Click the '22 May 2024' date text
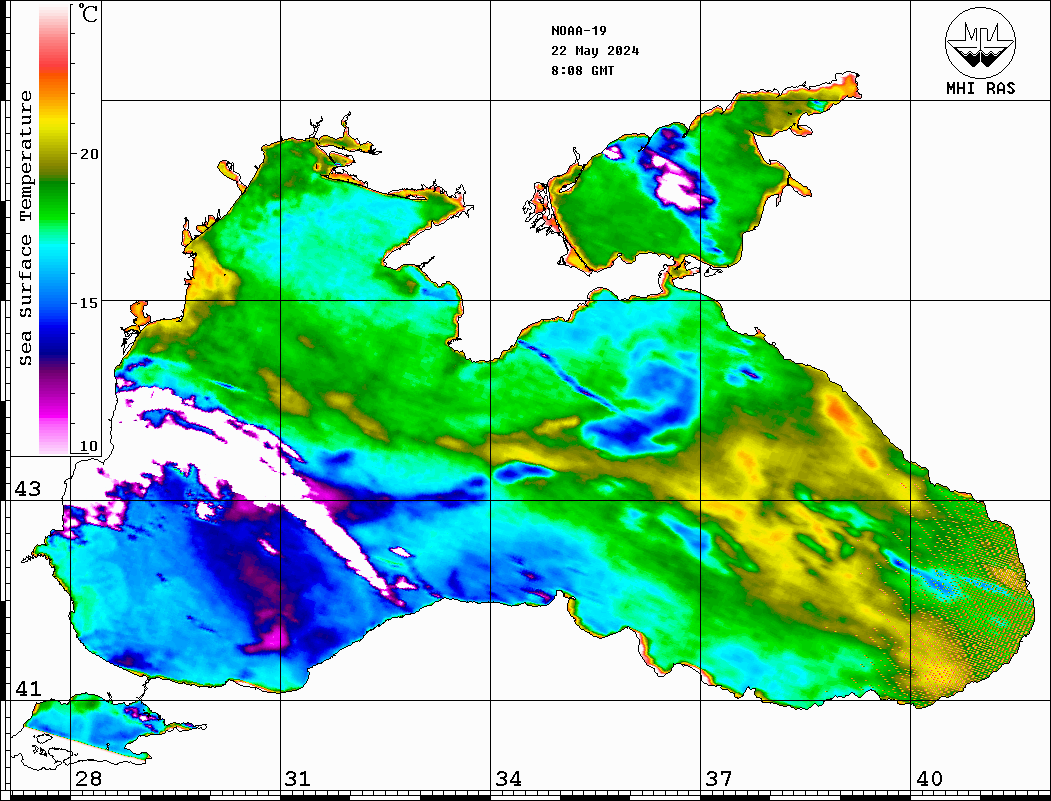This screenshot has width=1051, height=801. (595, 51)
